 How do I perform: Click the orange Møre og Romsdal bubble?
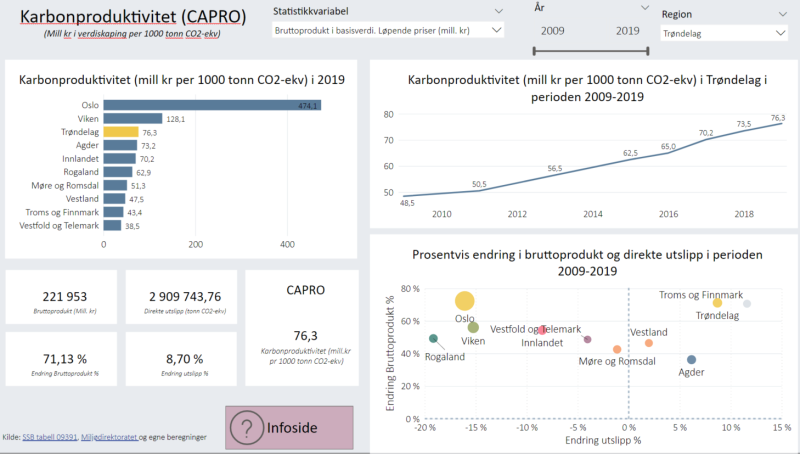617,349
